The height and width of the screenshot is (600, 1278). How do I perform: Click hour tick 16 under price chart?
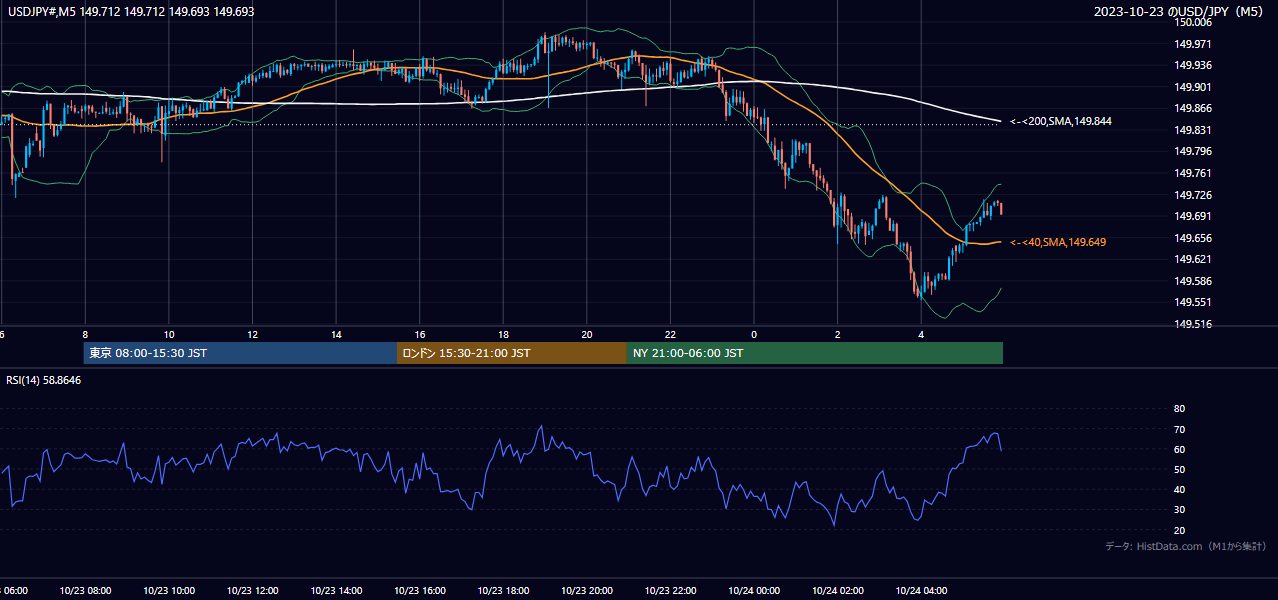tap(420, 335)
